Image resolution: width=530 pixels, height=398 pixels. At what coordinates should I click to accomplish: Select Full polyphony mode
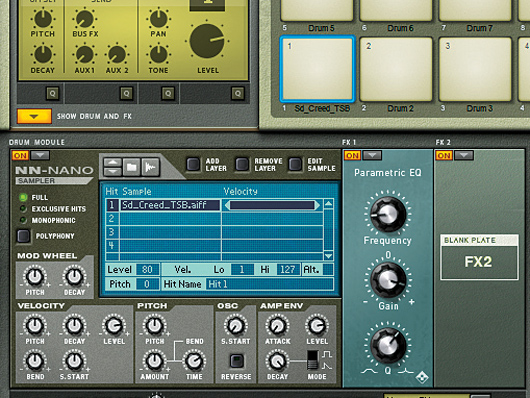(23, 197)
